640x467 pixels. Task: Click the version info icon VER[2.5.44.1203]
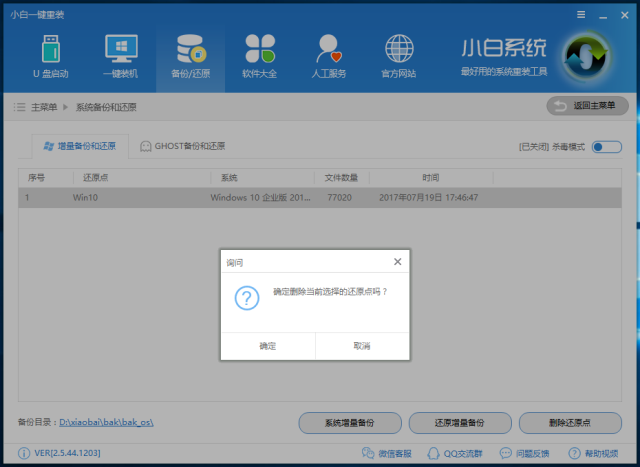tap(24, 453)
